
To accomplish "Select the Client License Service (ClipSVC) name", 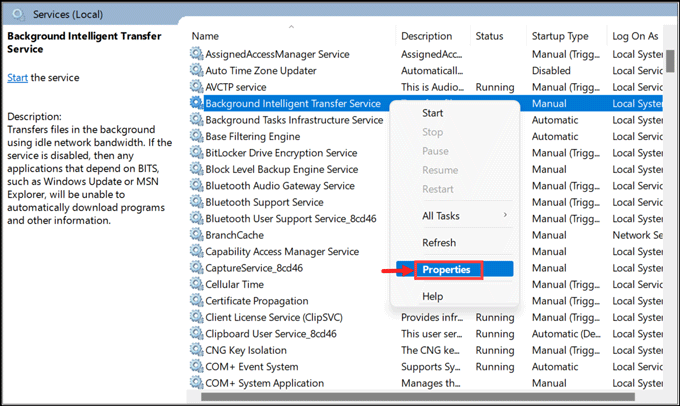I will (x=274, y=318).
